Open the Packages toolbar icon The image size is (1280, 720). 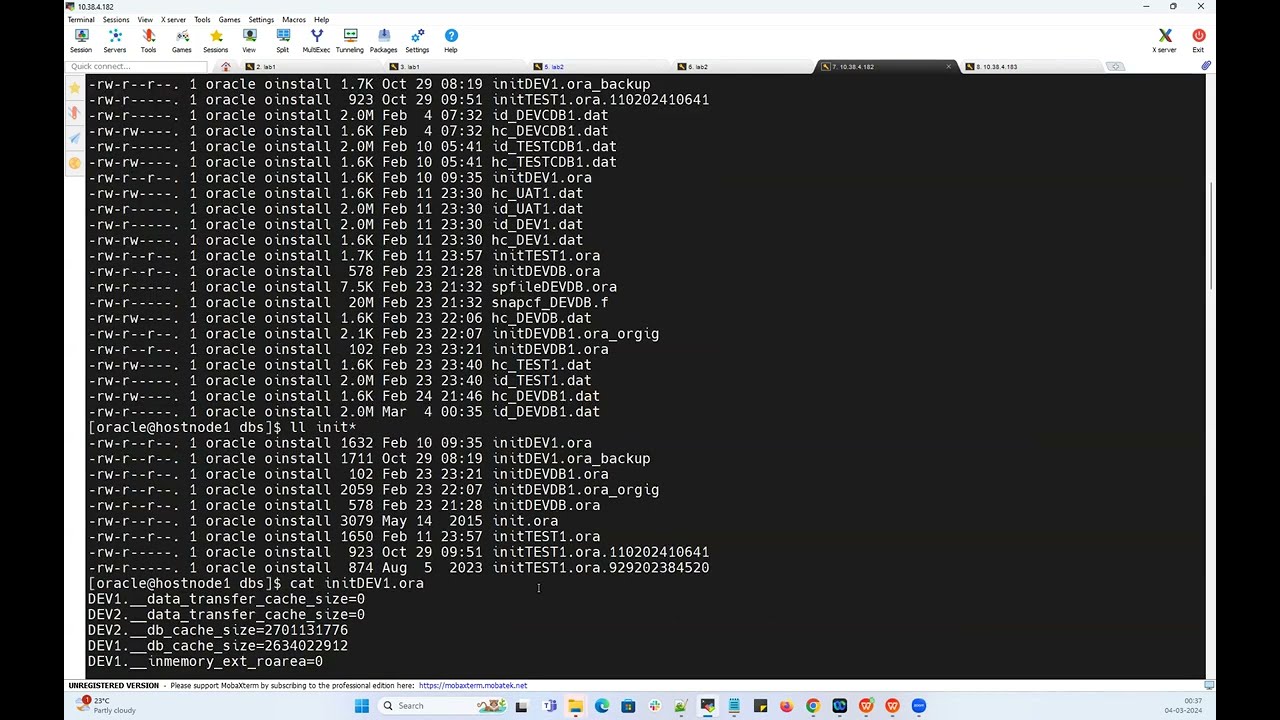click(384, 40)
